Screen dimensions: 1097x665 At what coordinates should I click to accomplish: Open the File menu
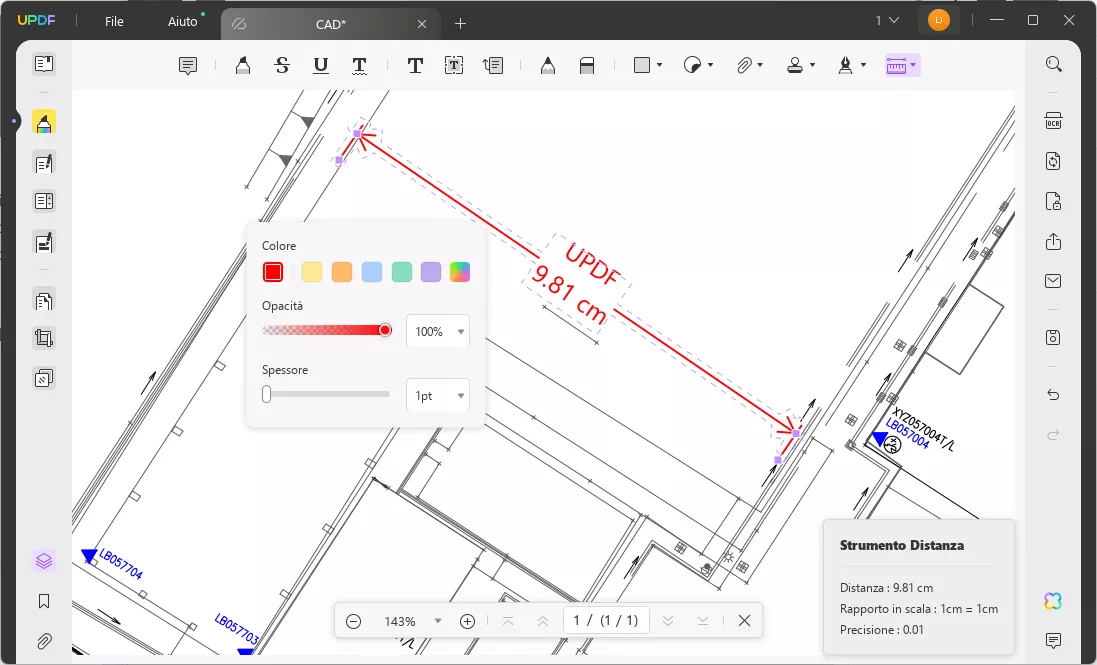pos(114,22)
